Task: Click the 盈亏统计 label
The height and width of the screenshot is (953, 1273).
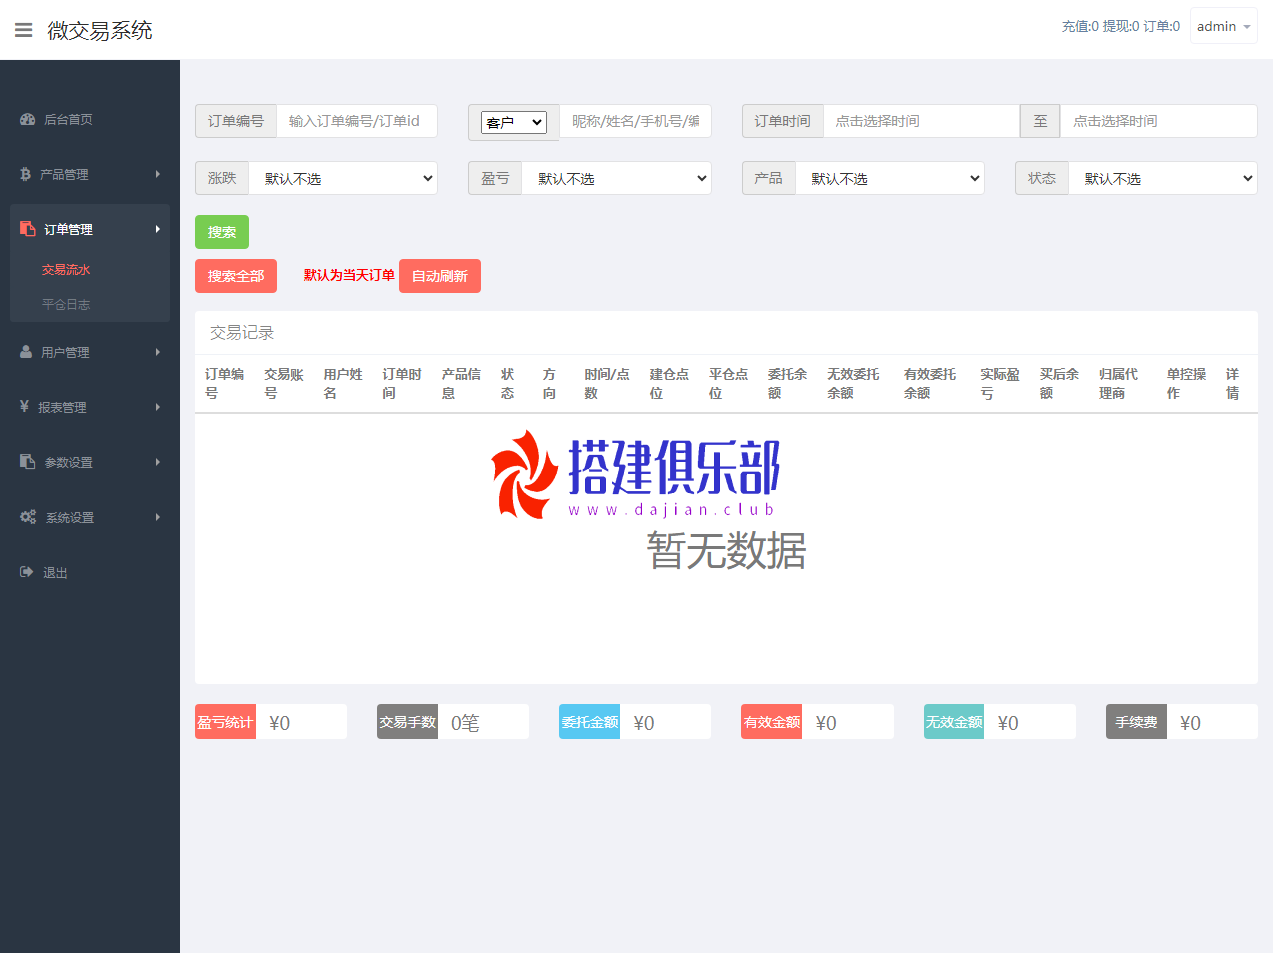Action: click(x=225, y=722)
